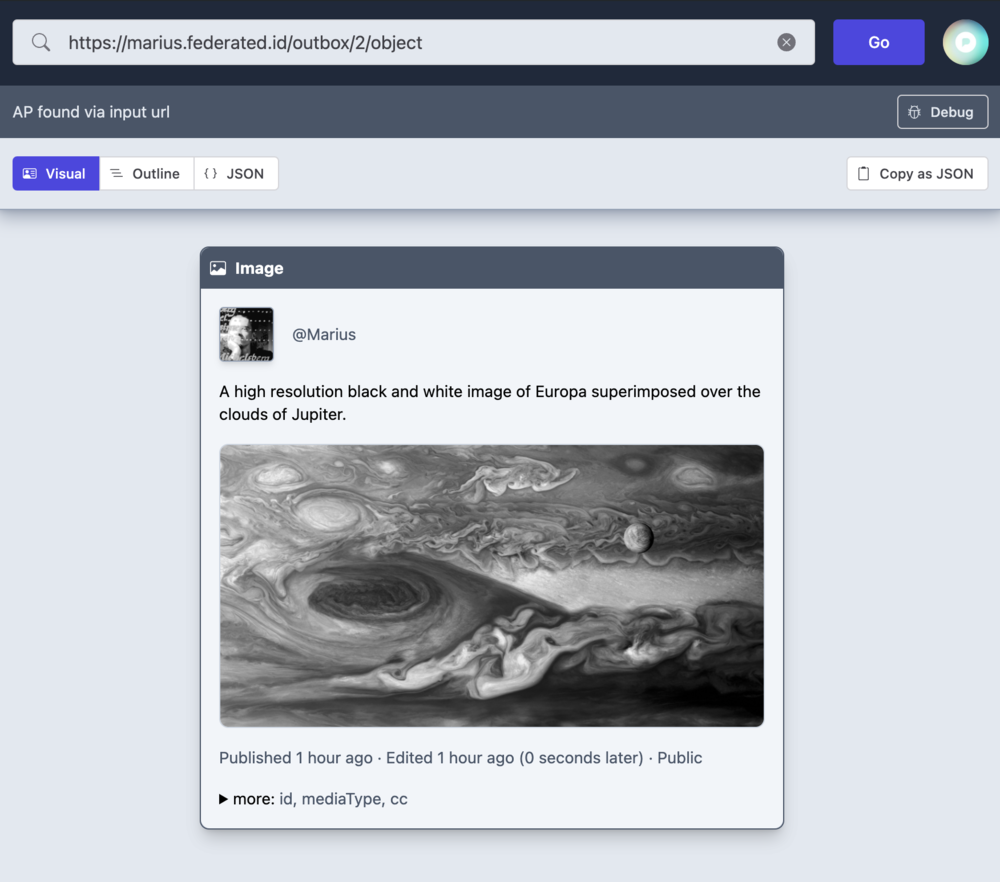This screenshot has width=1000, height=882.
Task: Open the Jupiter and Europa image
Action: pyautogui.click(x=491, y=585)
